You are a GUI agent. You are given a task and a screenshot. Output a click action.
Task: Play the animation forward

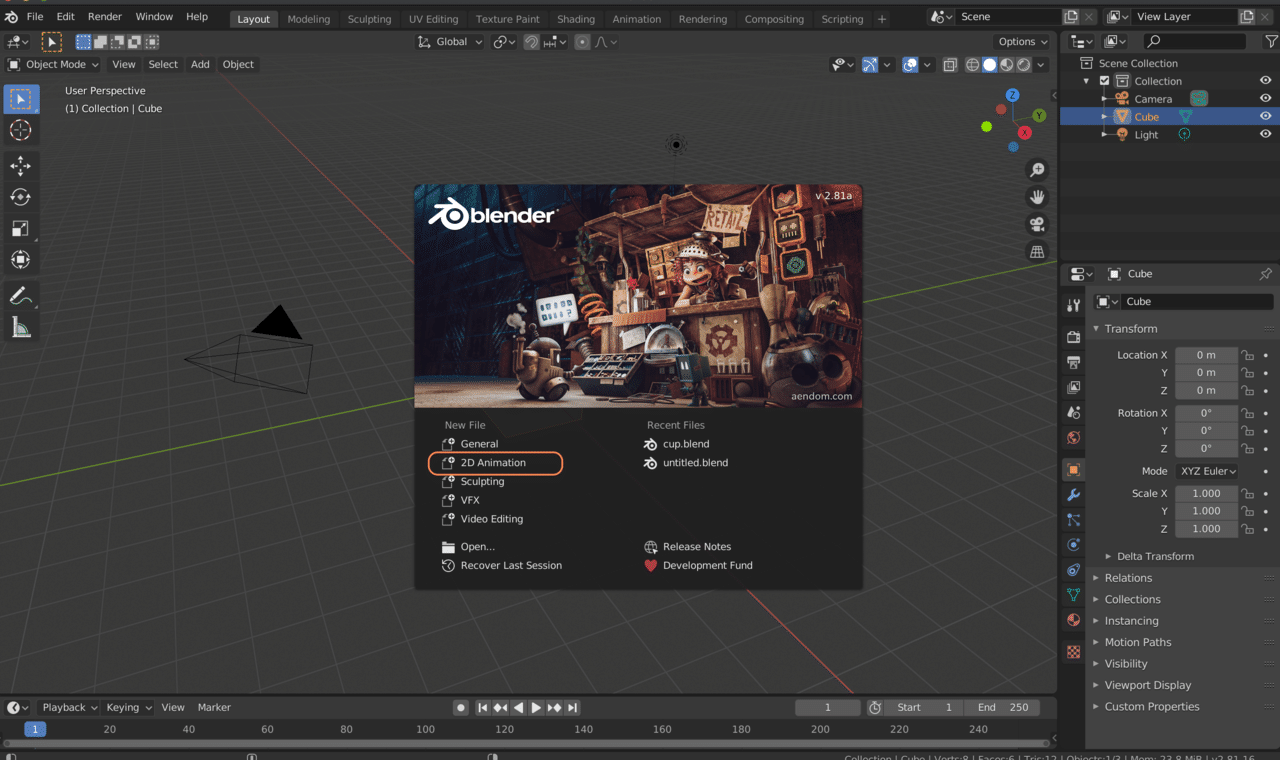[536, 708]
